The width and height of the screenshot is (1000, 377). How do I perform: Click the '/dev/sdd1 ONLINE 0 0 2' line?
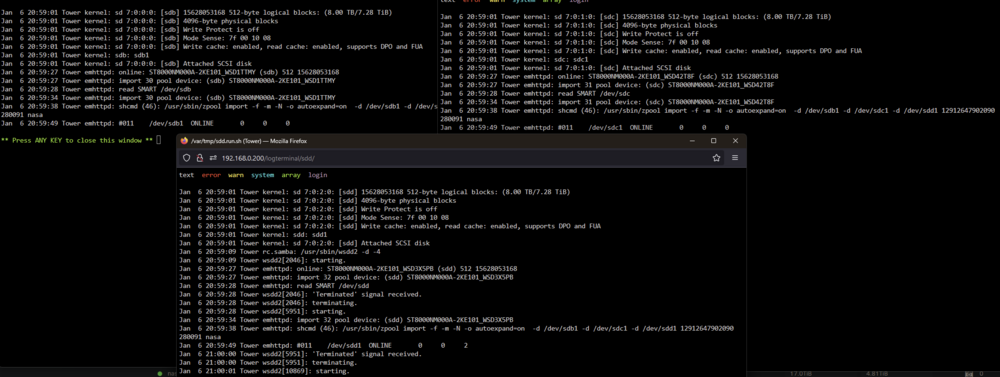(x=323, y=345)
